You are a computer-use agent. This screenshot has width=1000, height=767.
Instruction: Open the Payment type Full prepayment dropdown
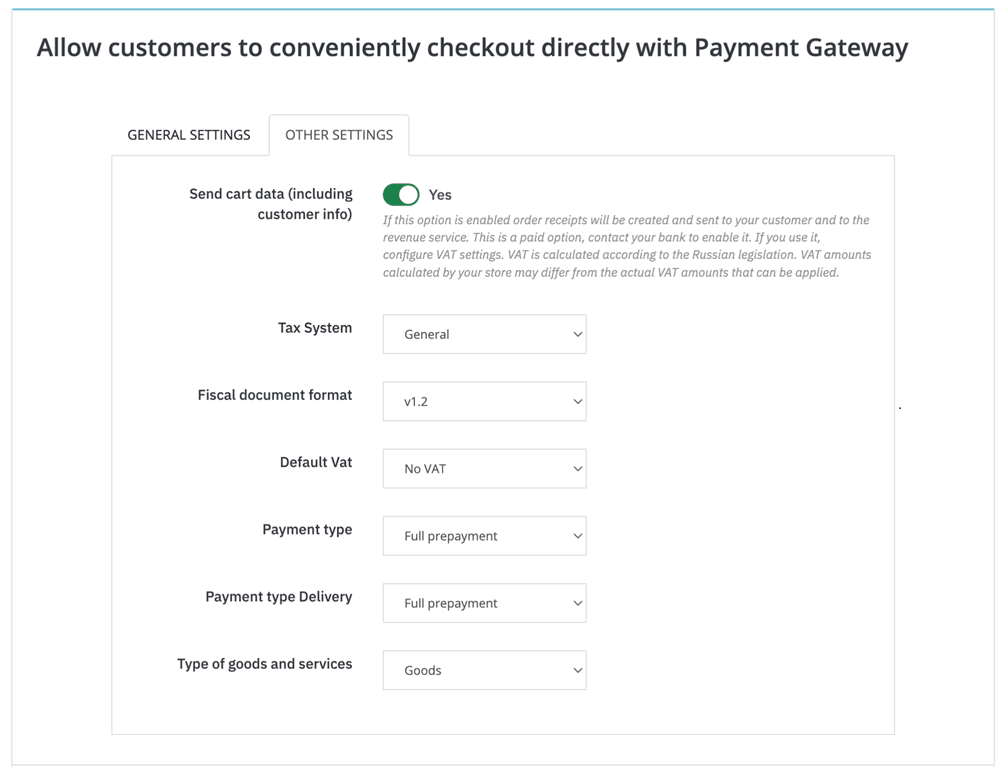[x=484, y=536]
